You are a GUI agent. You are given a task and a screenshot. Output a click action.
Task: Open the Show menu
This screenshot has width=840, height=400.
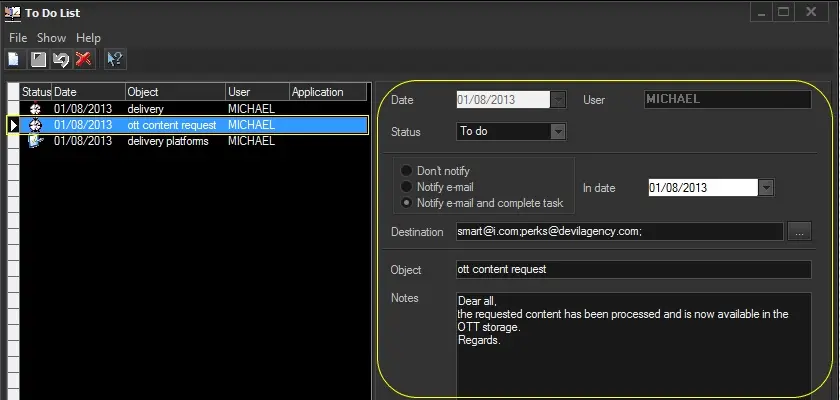pos(51,38)
